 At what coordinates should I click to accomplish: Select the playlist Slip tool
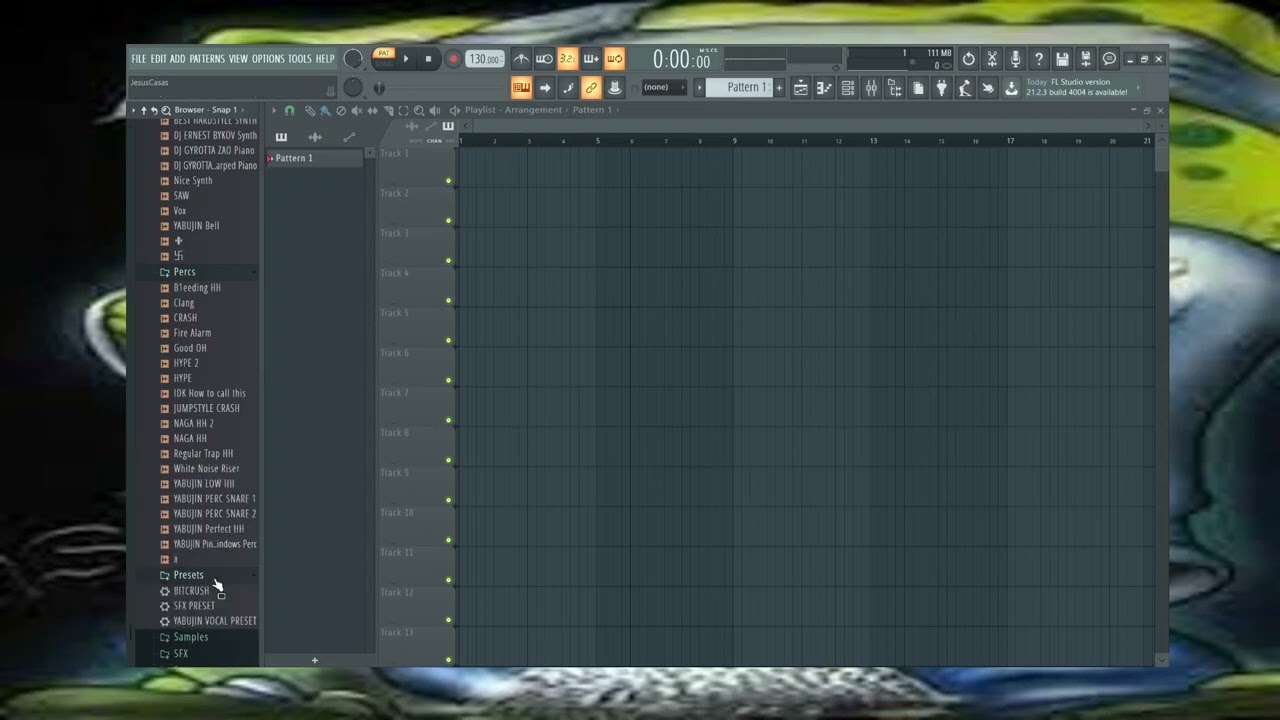[372, 110]
